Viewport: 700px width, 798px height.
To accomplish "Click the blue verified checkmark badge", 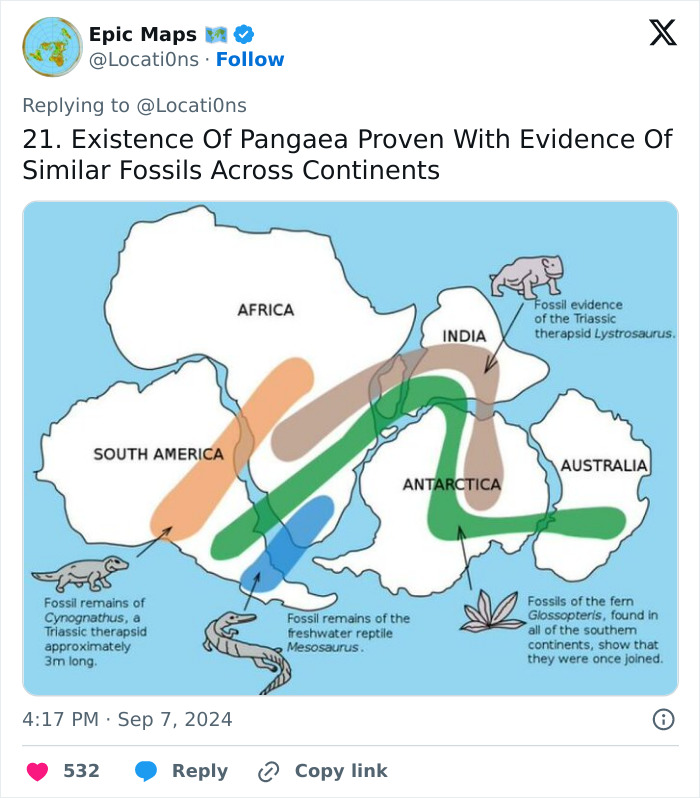I will click(x=244, y=35).
